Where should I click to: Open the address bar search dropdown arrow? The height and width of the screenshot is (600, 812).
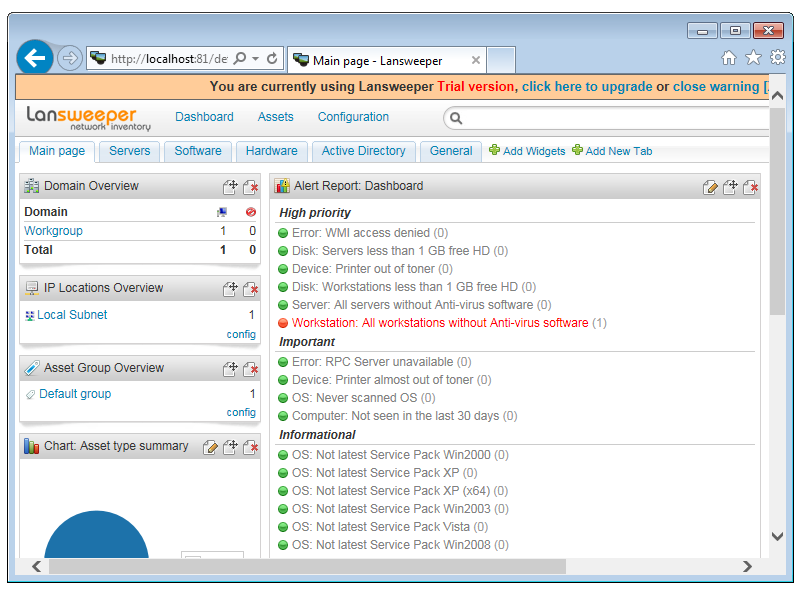pyautogui.click(x=255, y=59)
